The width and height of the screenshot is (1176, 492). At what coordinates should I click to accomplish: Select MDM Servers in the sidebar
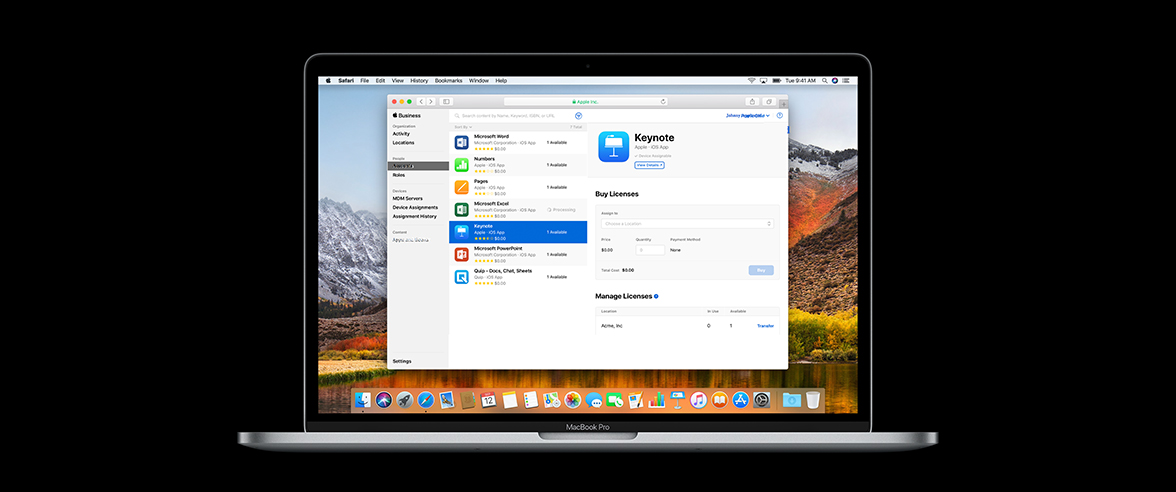407,198
